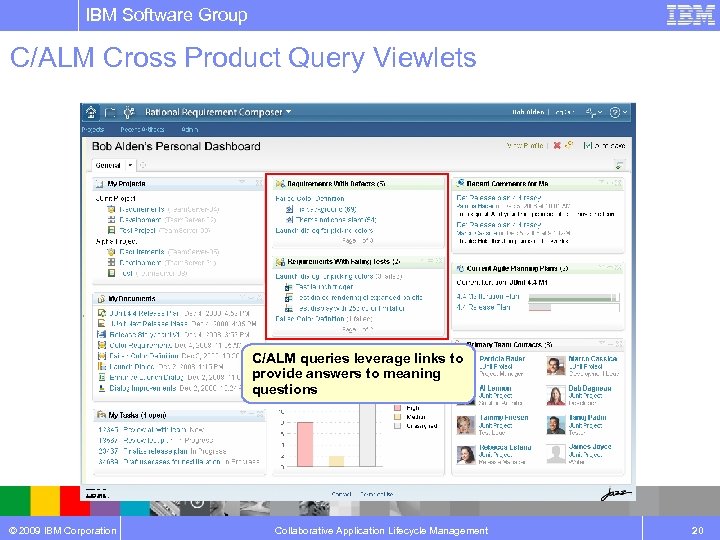Click the Recent Comments for Me viewlet icon
720x540 pixels.
pyautogui.click(x=460, y=183)
